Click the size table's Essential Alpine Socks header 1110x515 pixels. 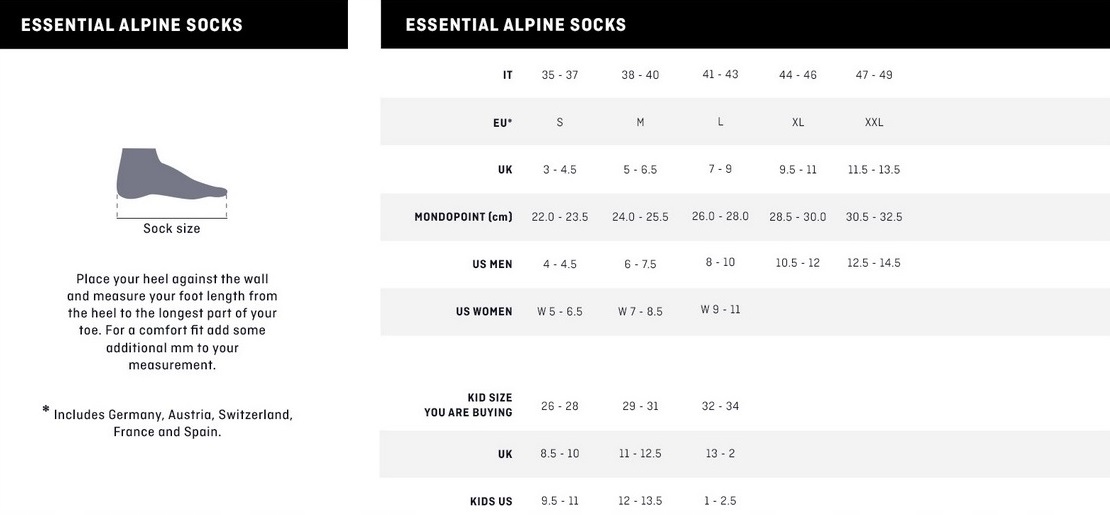pyautogui.click(x=515, y=25)
